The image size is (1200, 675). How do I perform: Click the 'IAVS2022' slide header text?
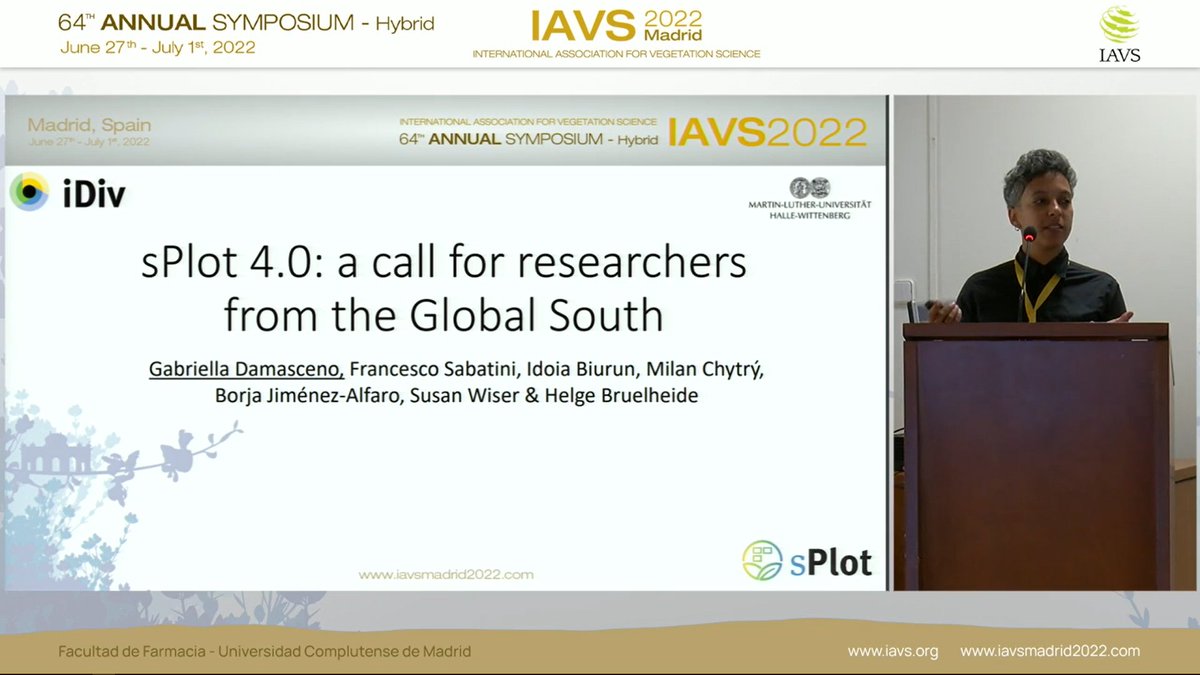[768, 131]
